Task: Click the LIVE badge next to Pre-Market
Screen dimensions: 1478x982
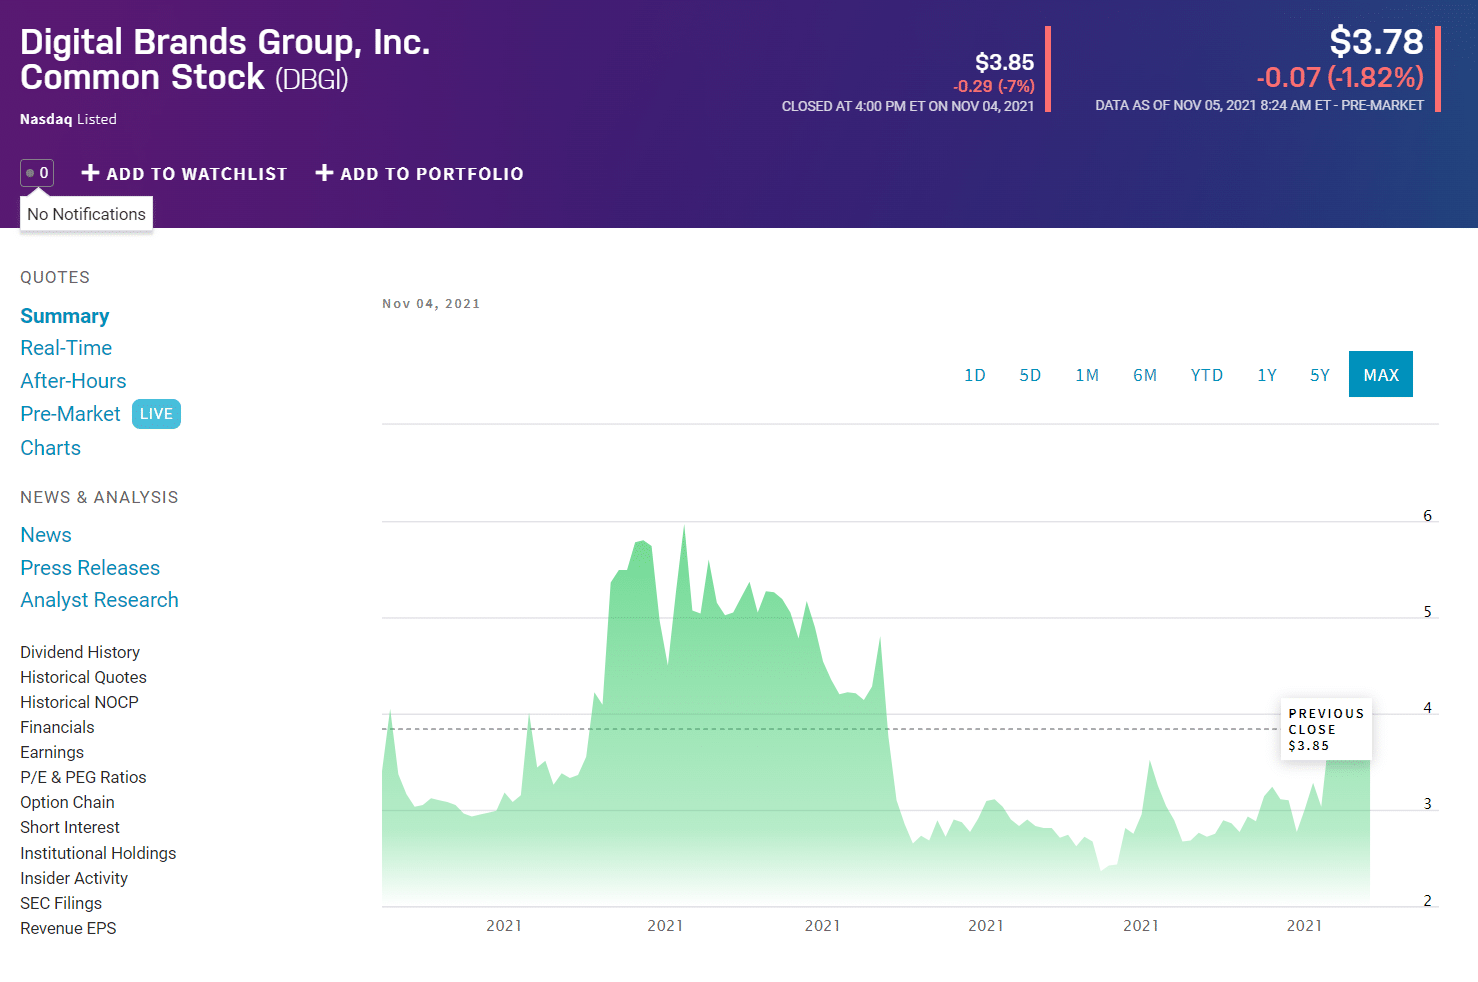Action: coord(156,414)
